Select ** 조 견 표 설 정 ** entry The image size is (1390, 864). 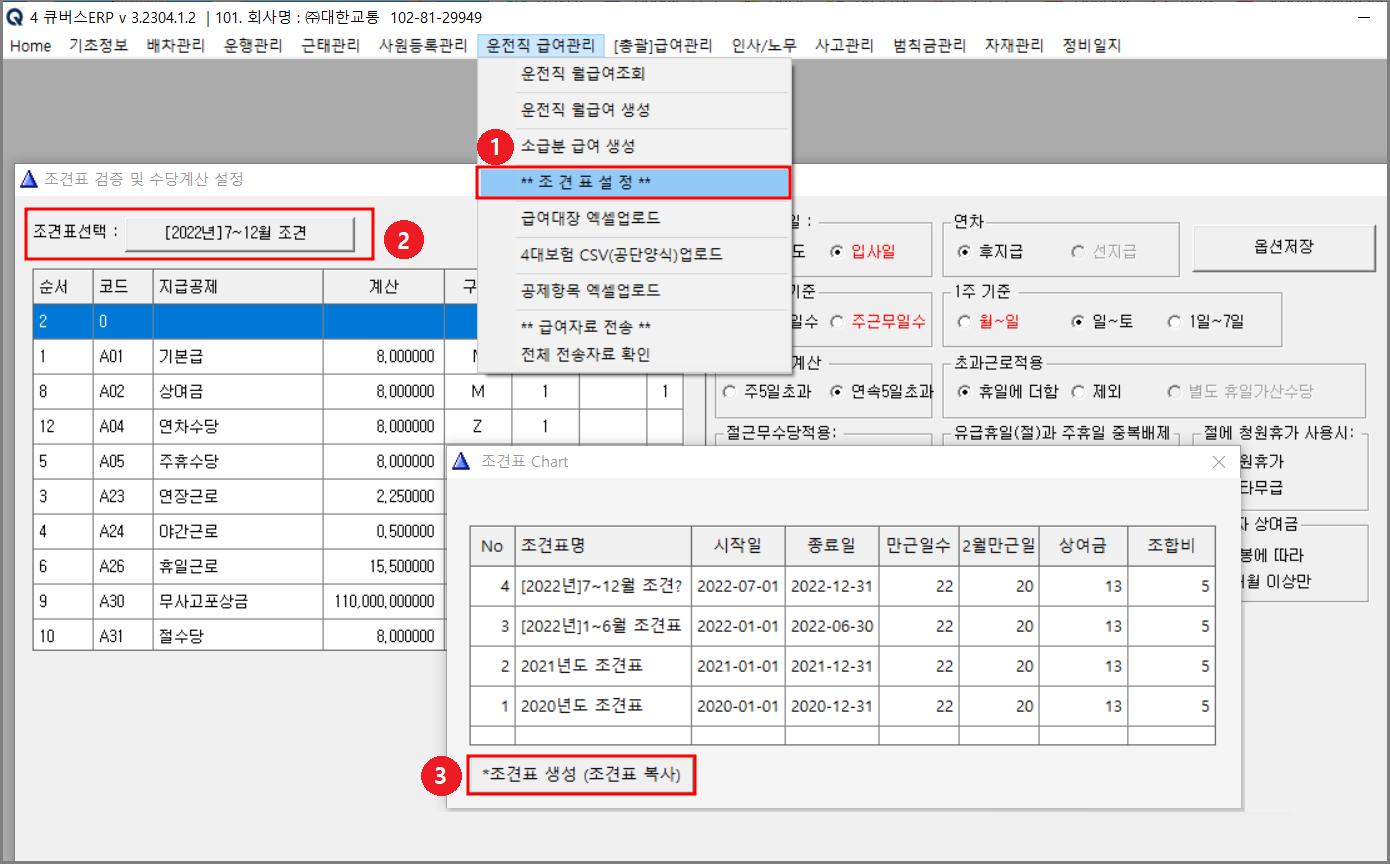pos(634,182)
